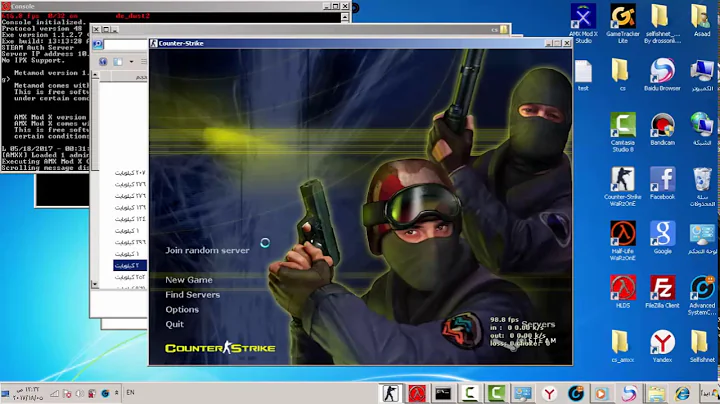The width and height of the screenshot is (720, 404).
Task: Click the preview pane icon in explorer toolbar
Action: click(118, 62)
